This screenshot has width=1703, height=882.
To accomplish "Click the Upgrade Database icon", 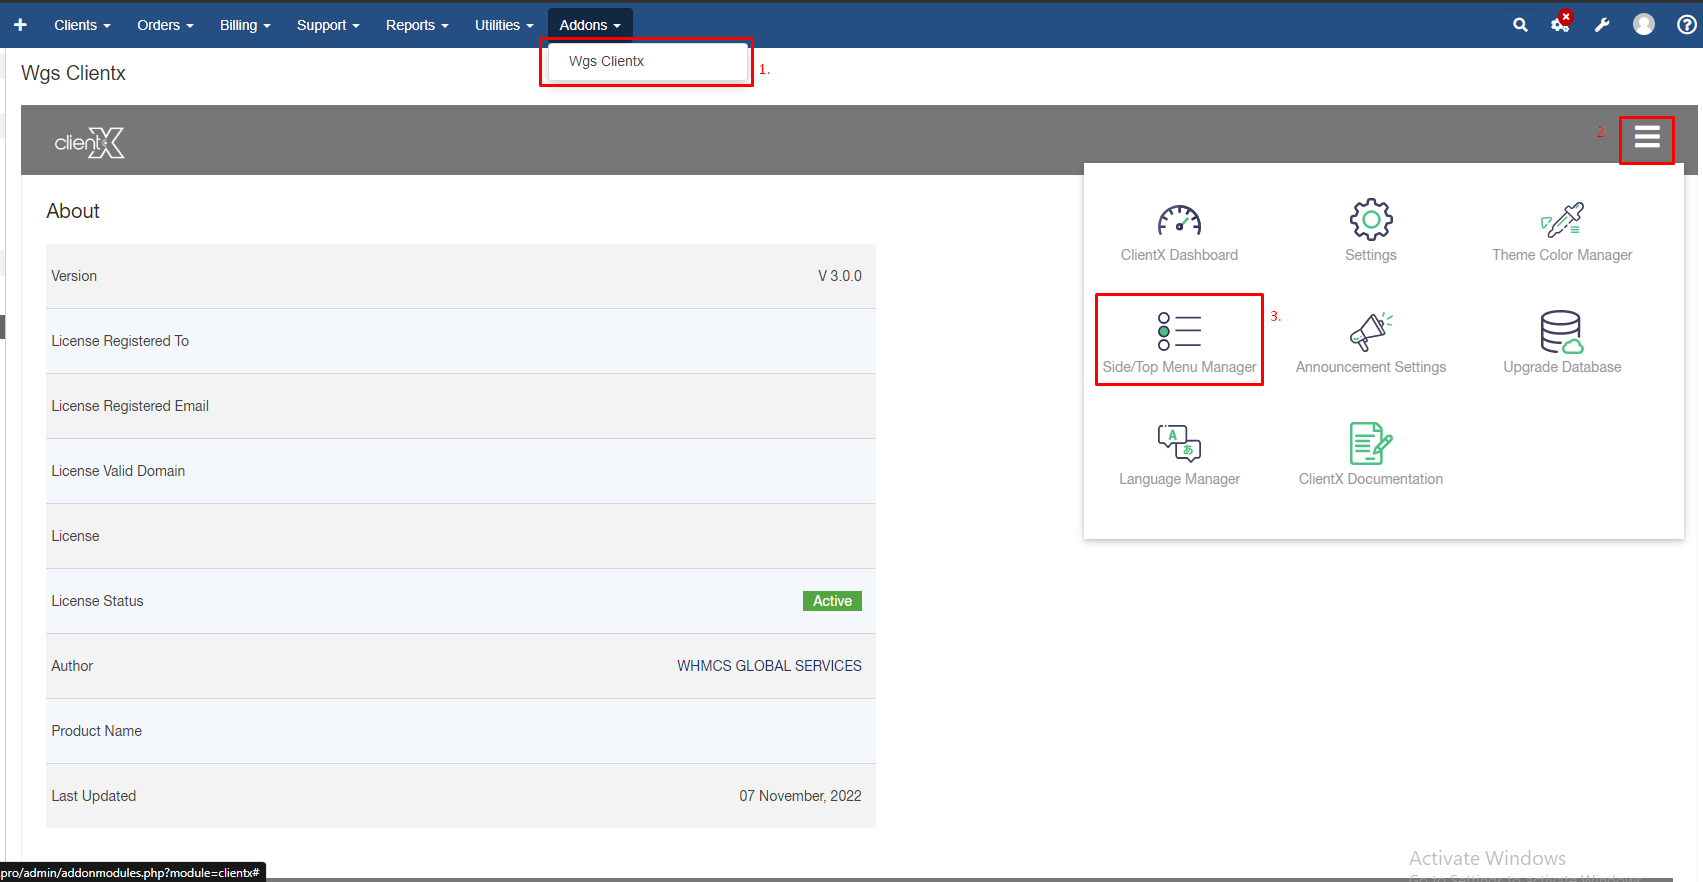I will coord(1561,333).
